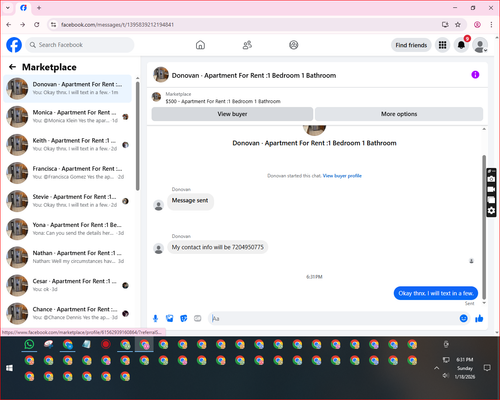Open the Groups icon in top navigation
500x400 pixels.
point(294,45)
